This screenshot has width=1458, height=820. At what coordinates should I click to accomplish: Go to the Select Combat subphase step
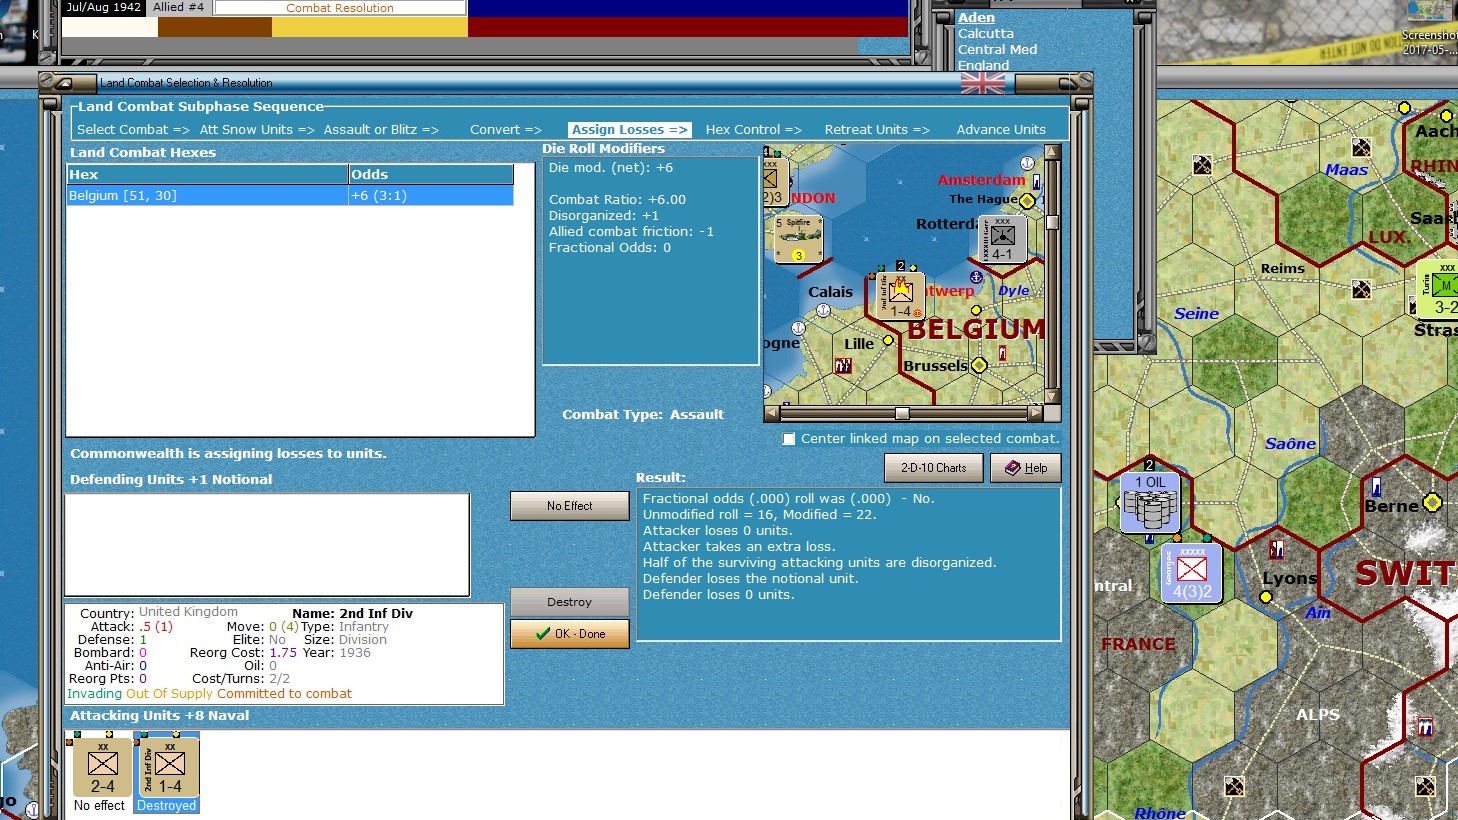pos(133,130)
